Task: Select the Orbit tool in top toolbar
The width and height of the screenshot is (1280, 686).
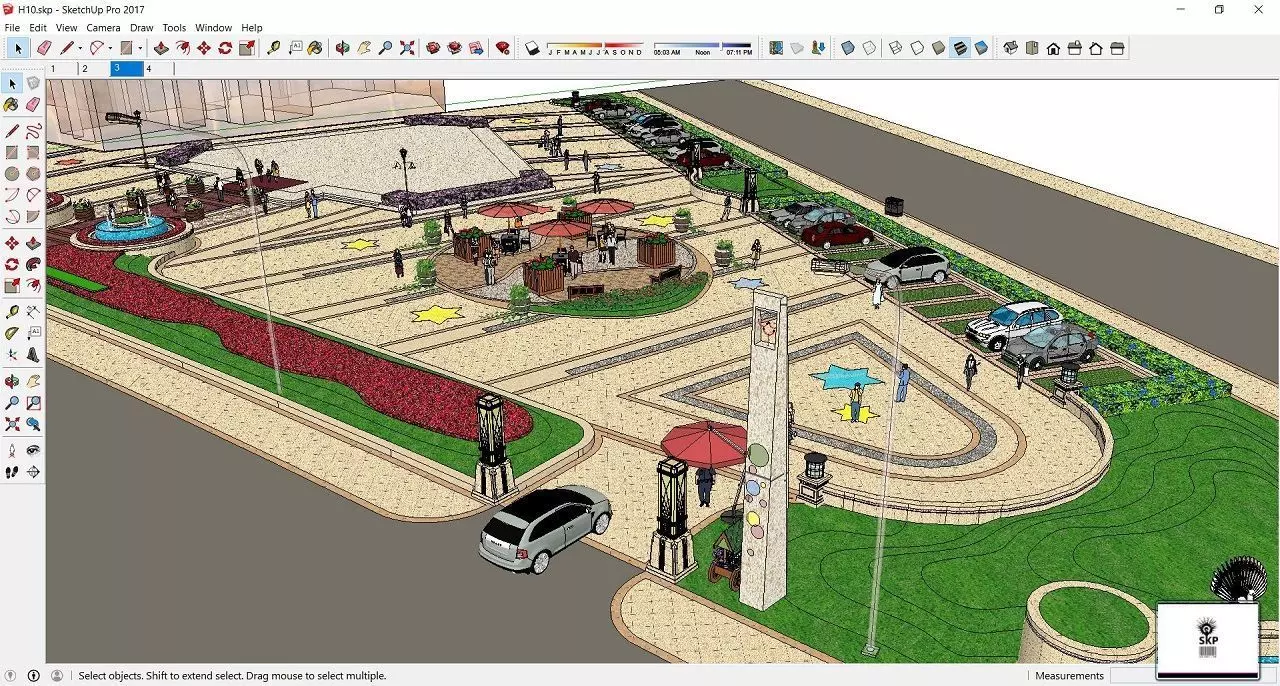Action: coord(342,48)
